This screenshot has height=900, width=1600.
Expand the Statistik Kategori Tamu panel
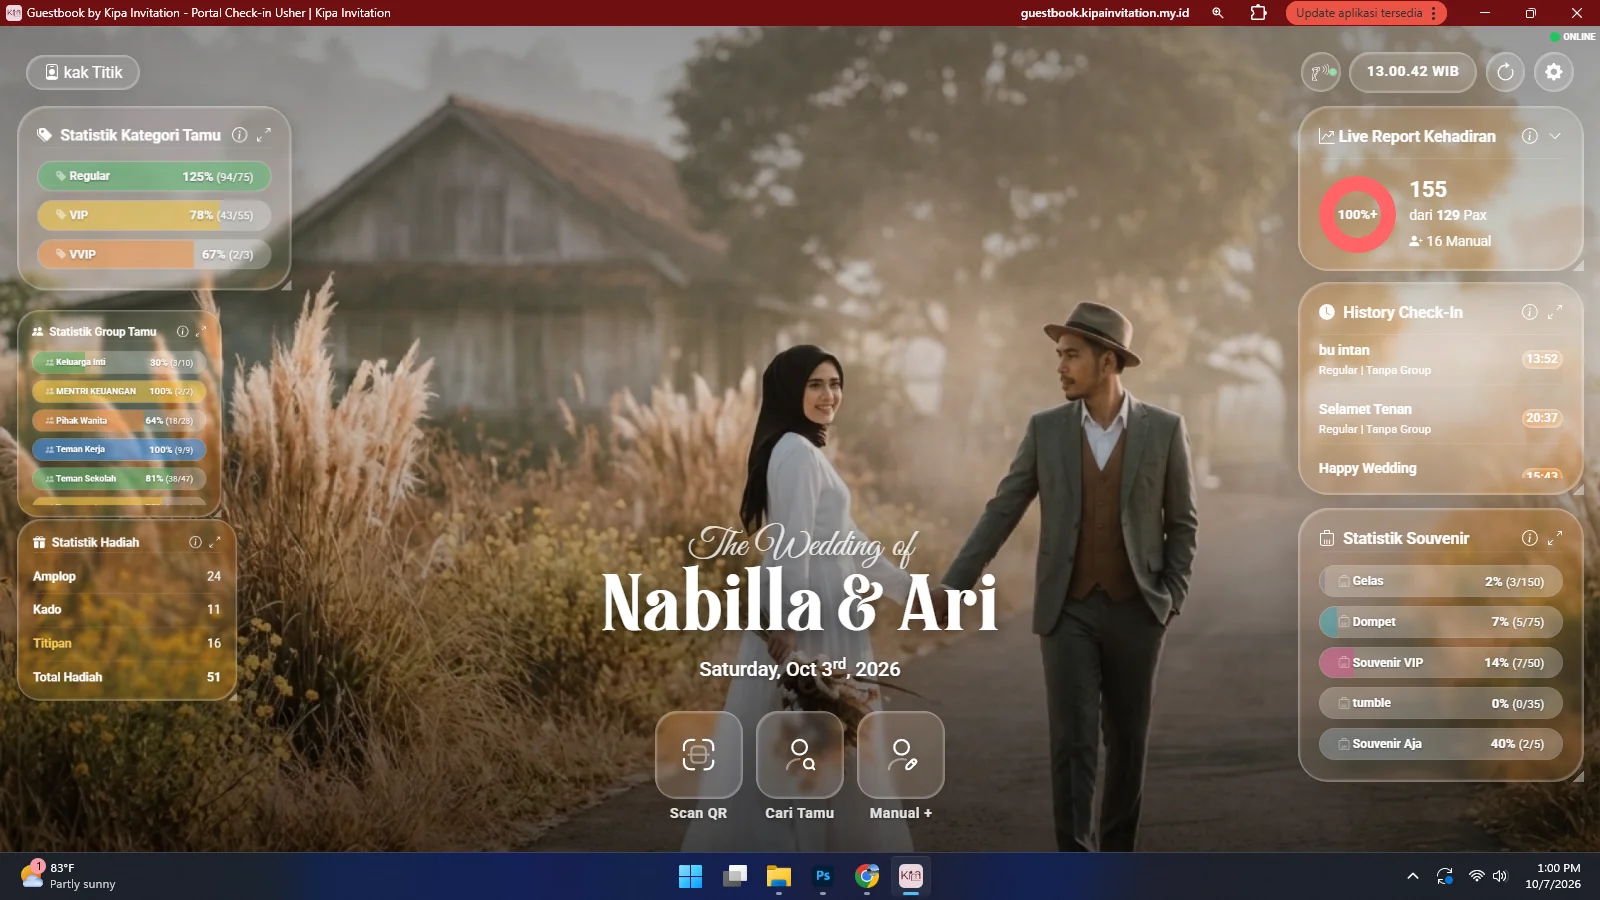[x=264, y=134]
